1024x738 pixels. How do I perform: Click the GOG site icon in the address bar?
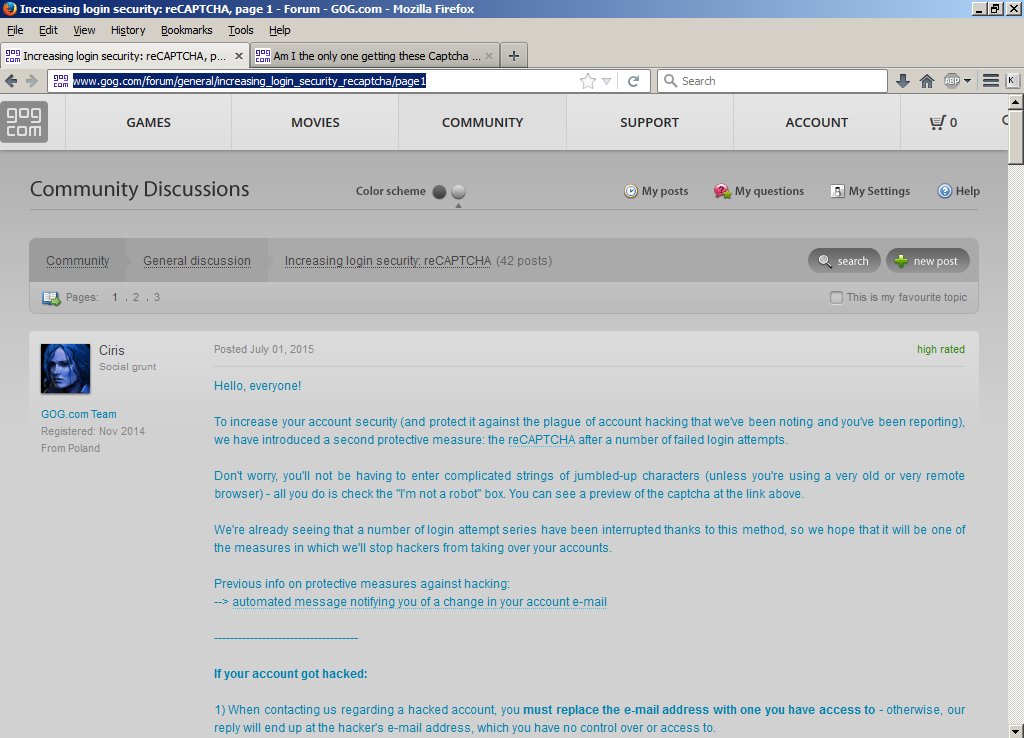tap(61, 81)
